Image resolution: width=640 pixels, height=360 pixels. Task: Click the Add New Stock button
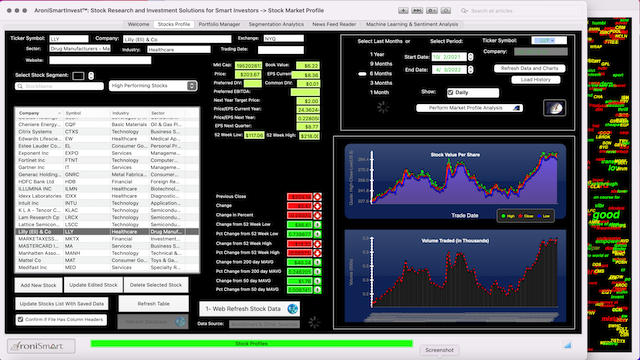point(38,285)
